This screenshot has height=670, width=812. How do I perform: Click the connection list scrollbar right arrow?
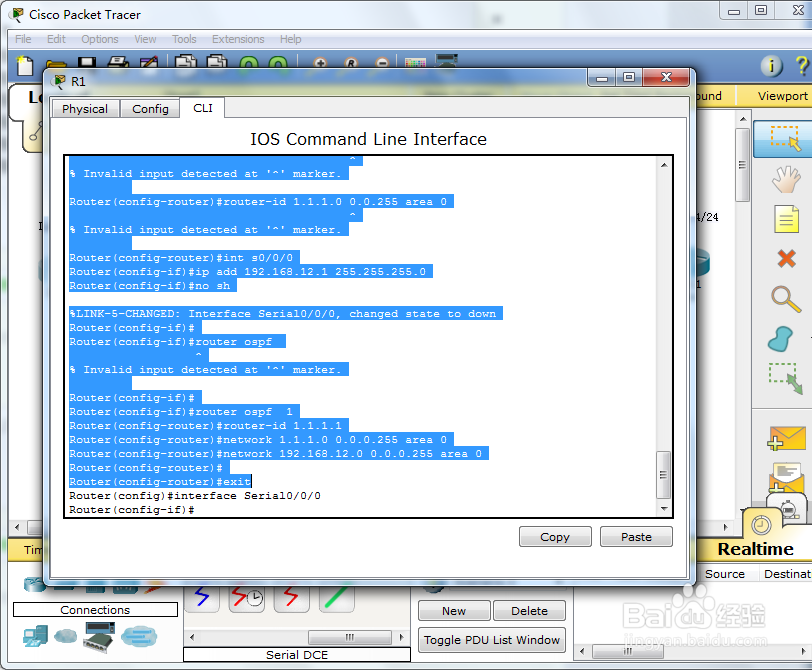[402, 637]
